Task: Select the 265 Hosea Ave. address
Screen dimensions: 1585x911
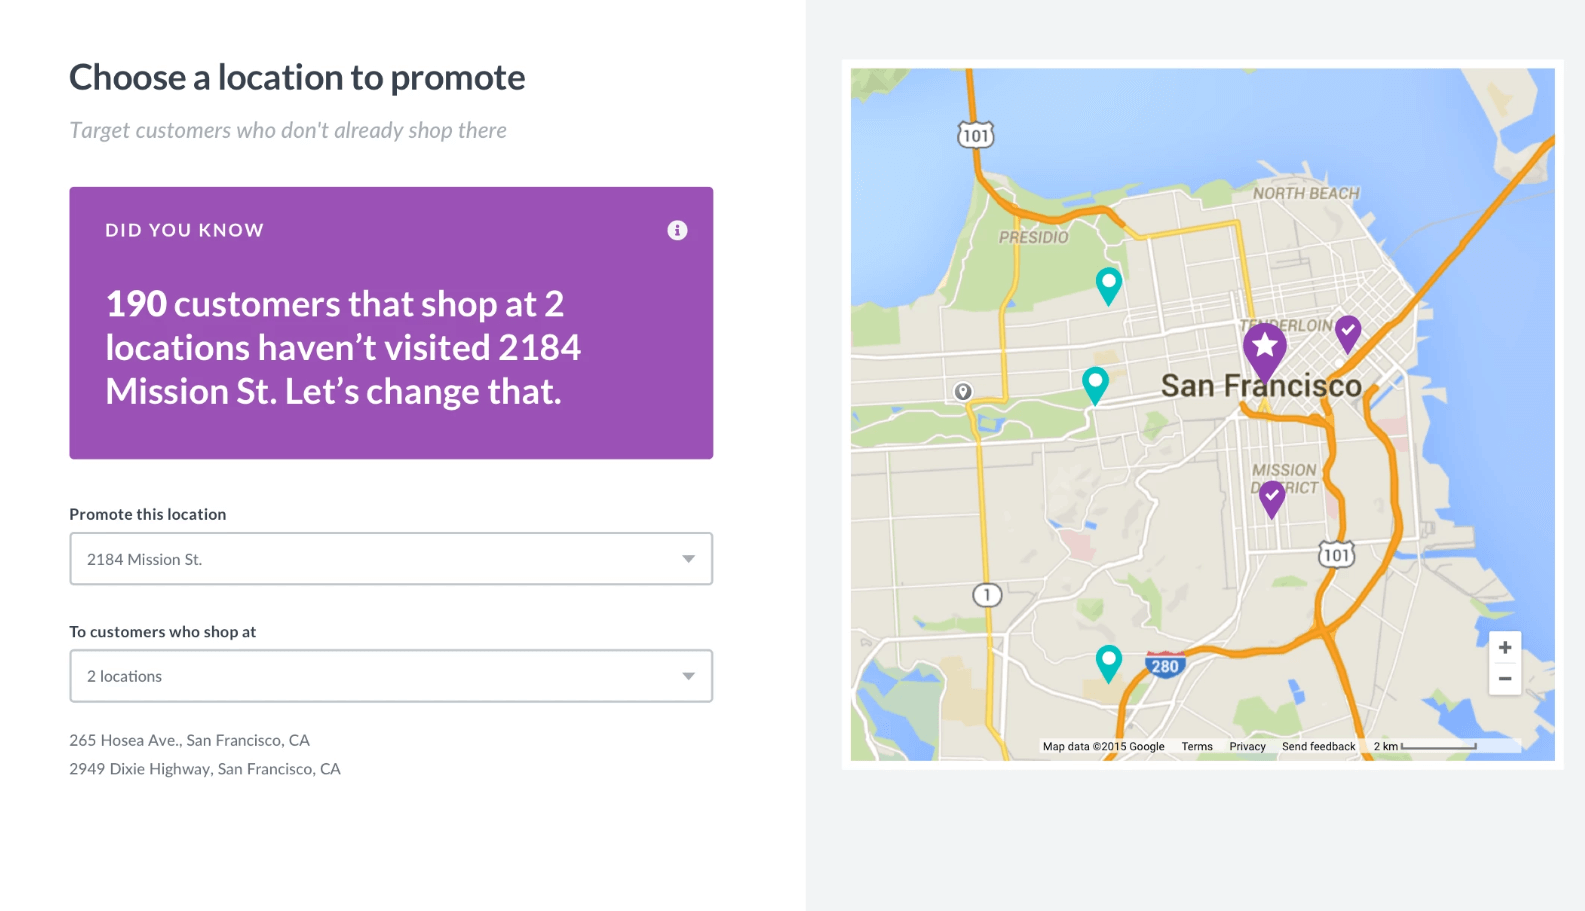Action: (x=189, y=740)
